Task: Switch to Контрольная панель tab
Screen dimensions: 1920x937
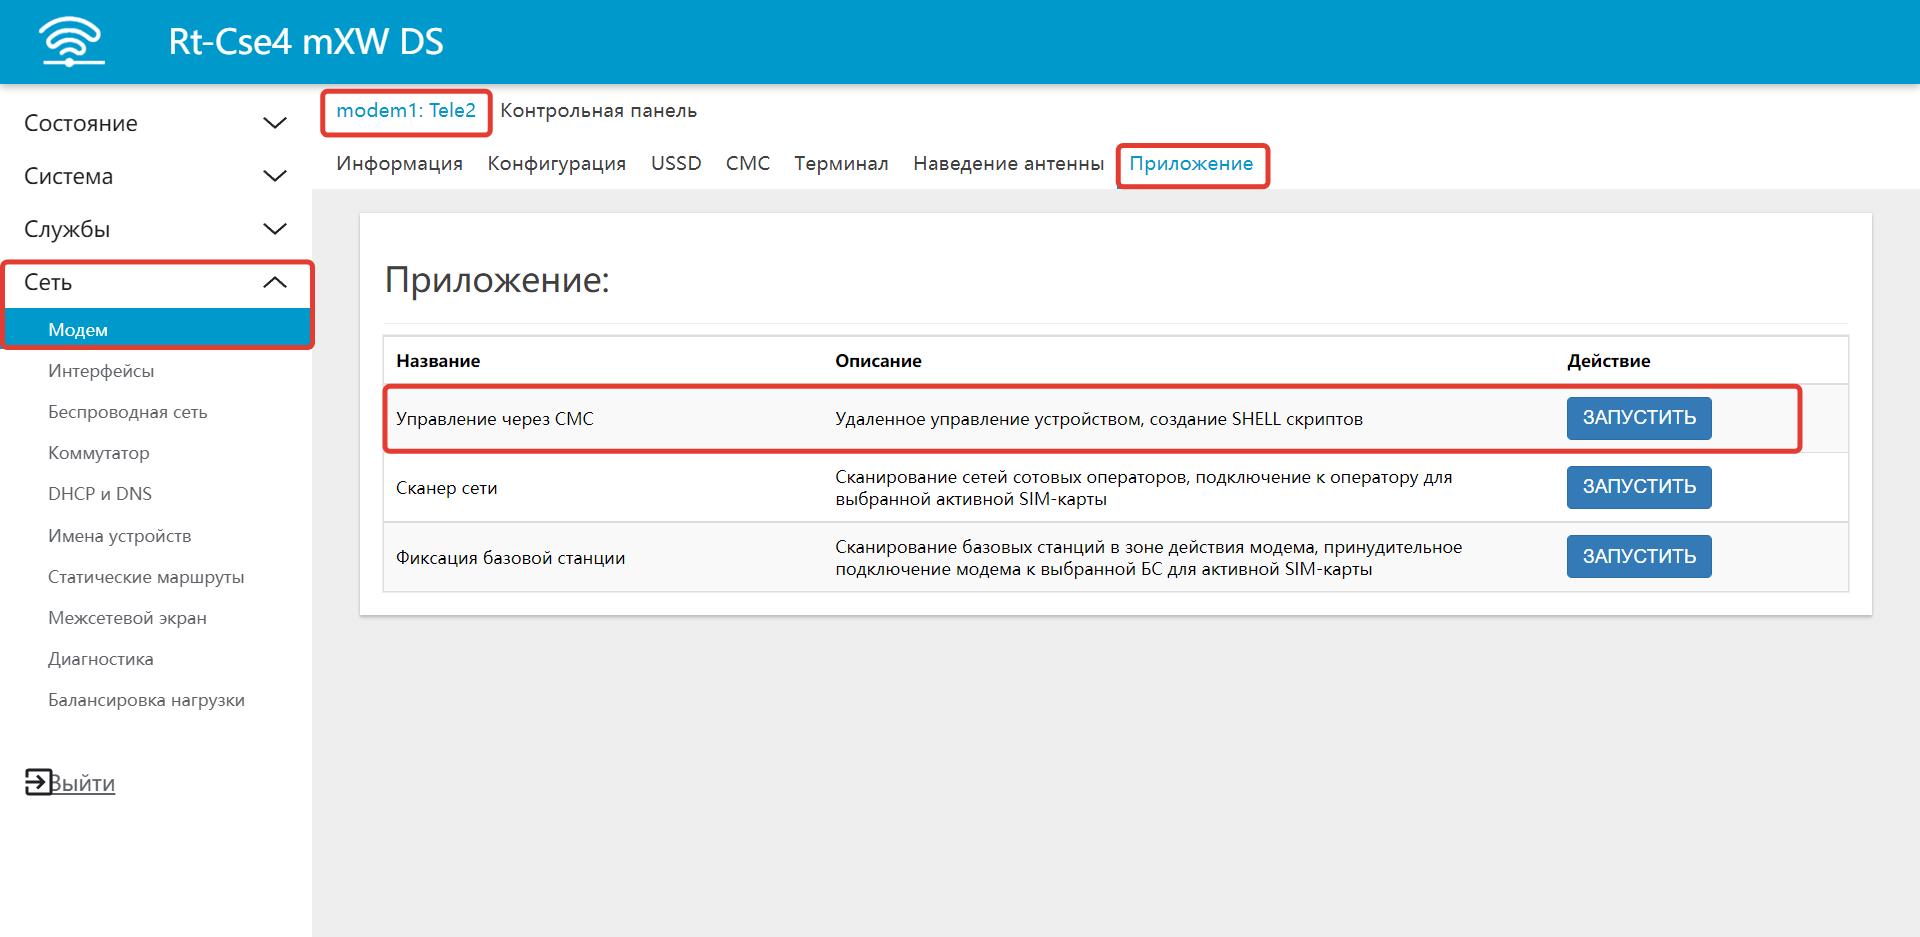Action: (598, 110)
